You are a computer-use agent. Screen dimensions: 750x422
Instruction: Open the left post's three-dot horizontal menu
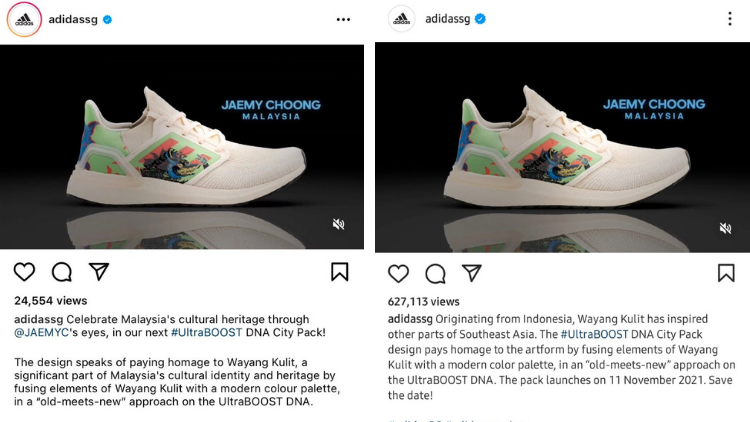click(343, 20)
